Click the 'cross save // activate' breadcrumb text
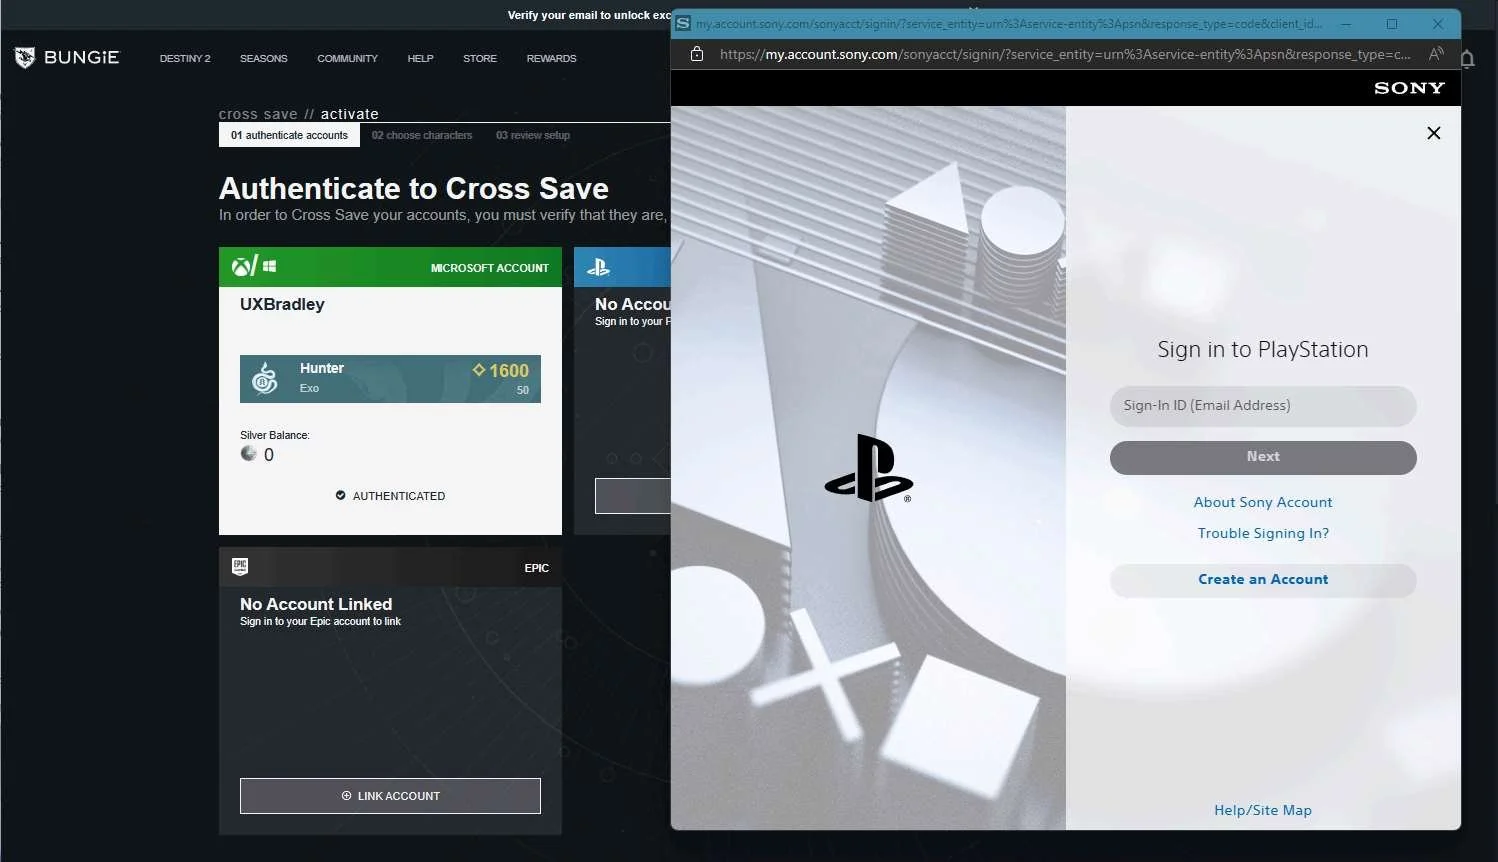 (299, 114)
